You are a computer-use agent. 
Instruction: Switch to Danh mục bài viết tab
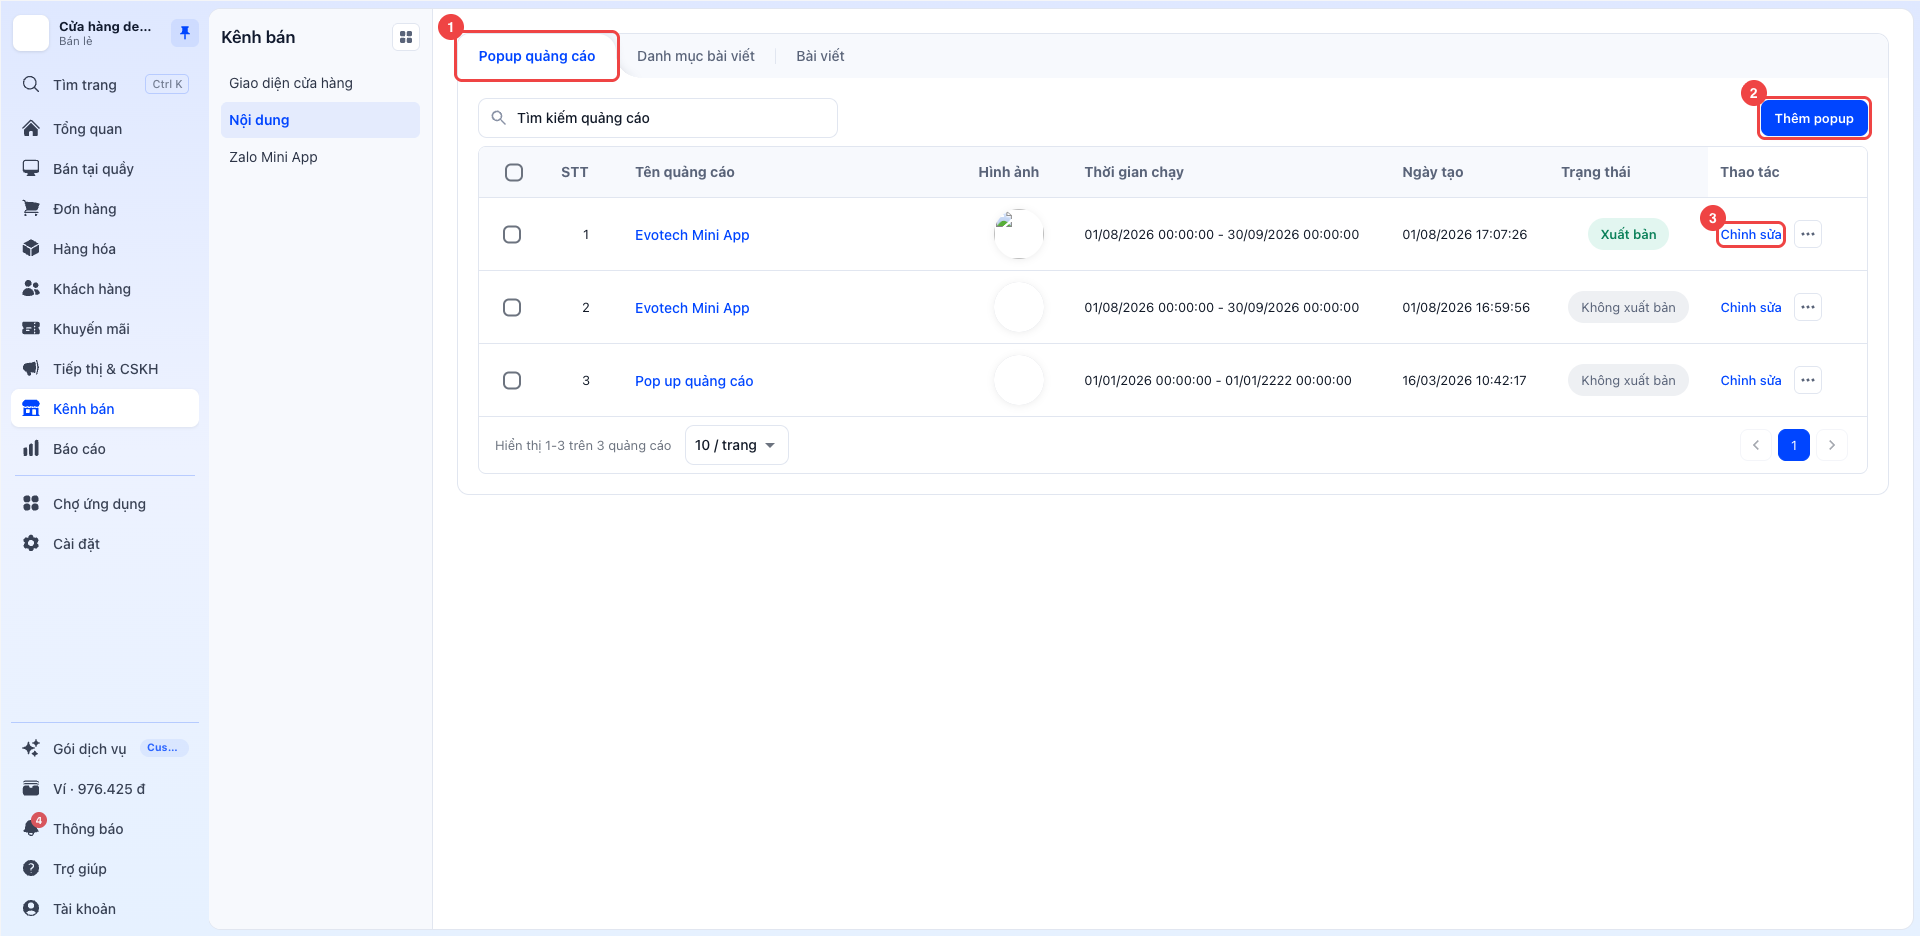[x=696, y=56]
